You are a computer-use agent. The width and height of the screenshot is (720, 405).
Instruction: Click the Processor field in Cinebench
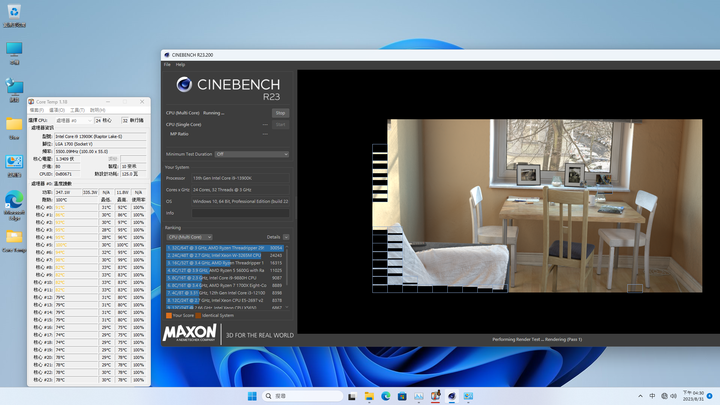(x=241, y=178)
